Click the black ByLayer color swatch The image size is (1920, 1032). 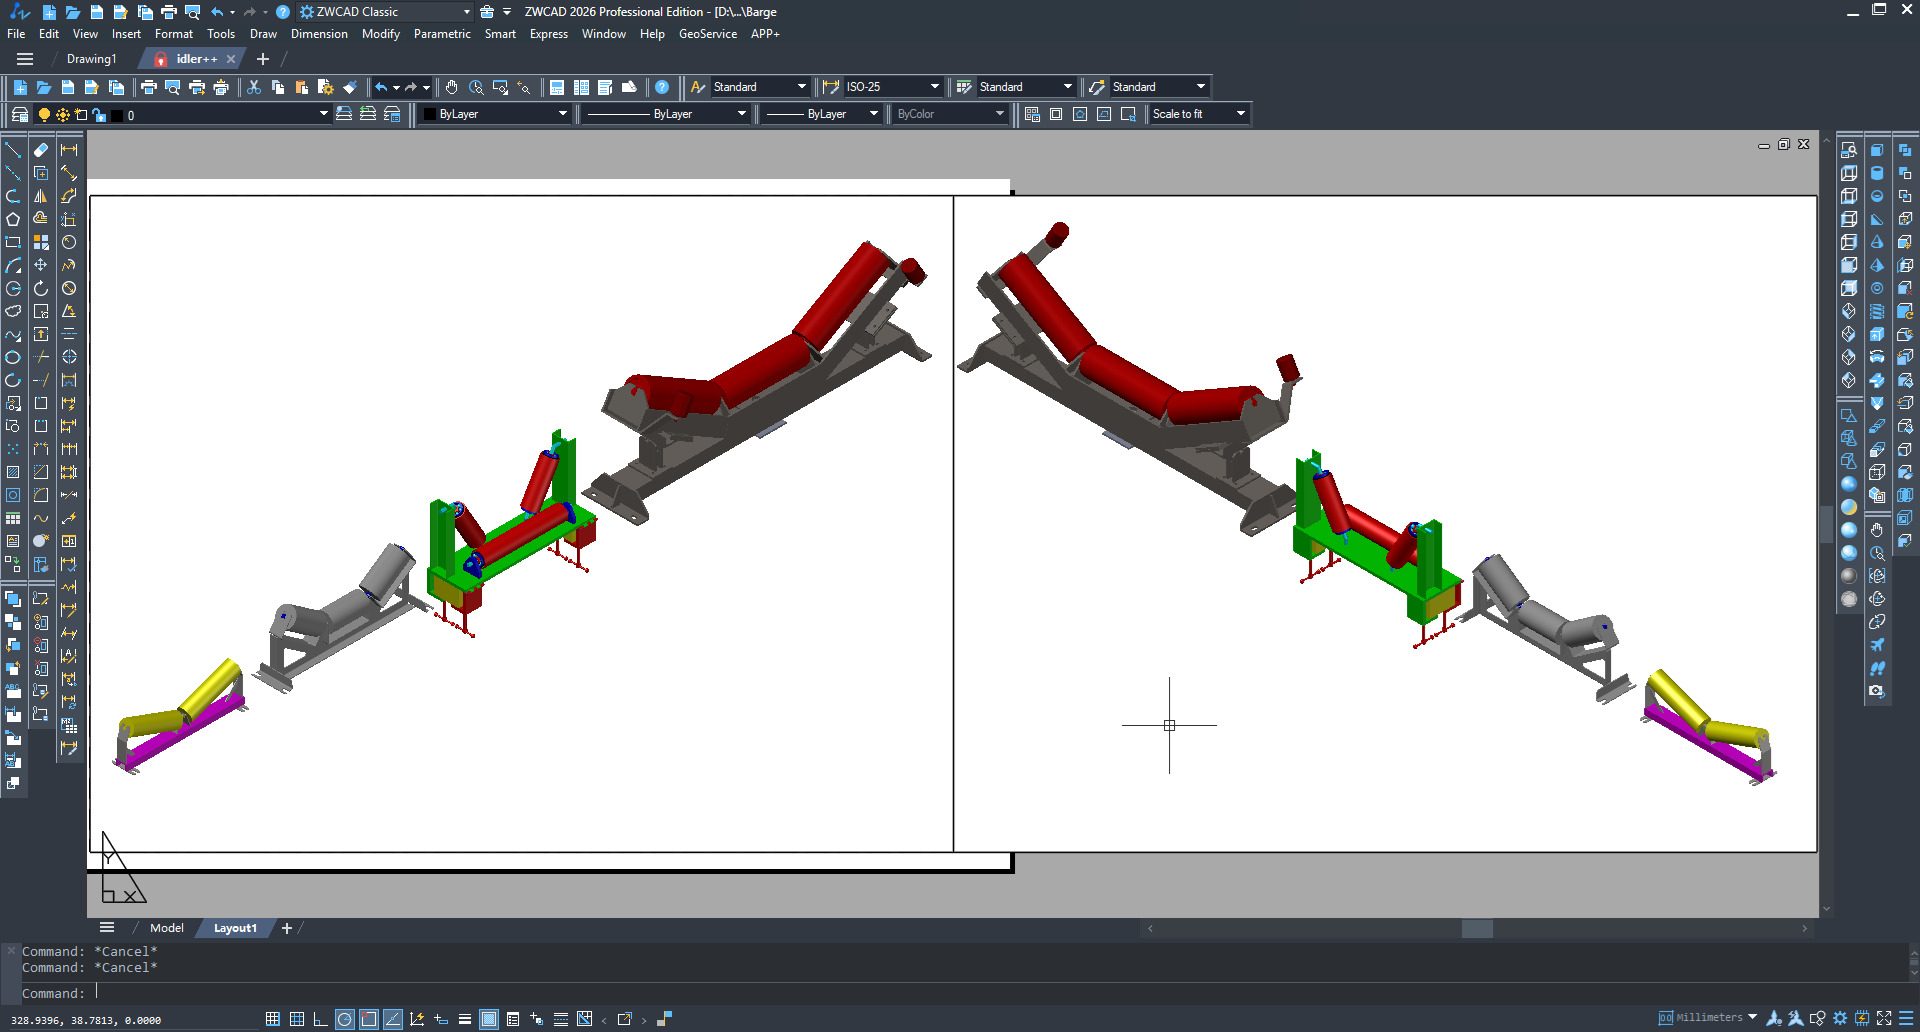pyautogui.click(x=430, y=114)
